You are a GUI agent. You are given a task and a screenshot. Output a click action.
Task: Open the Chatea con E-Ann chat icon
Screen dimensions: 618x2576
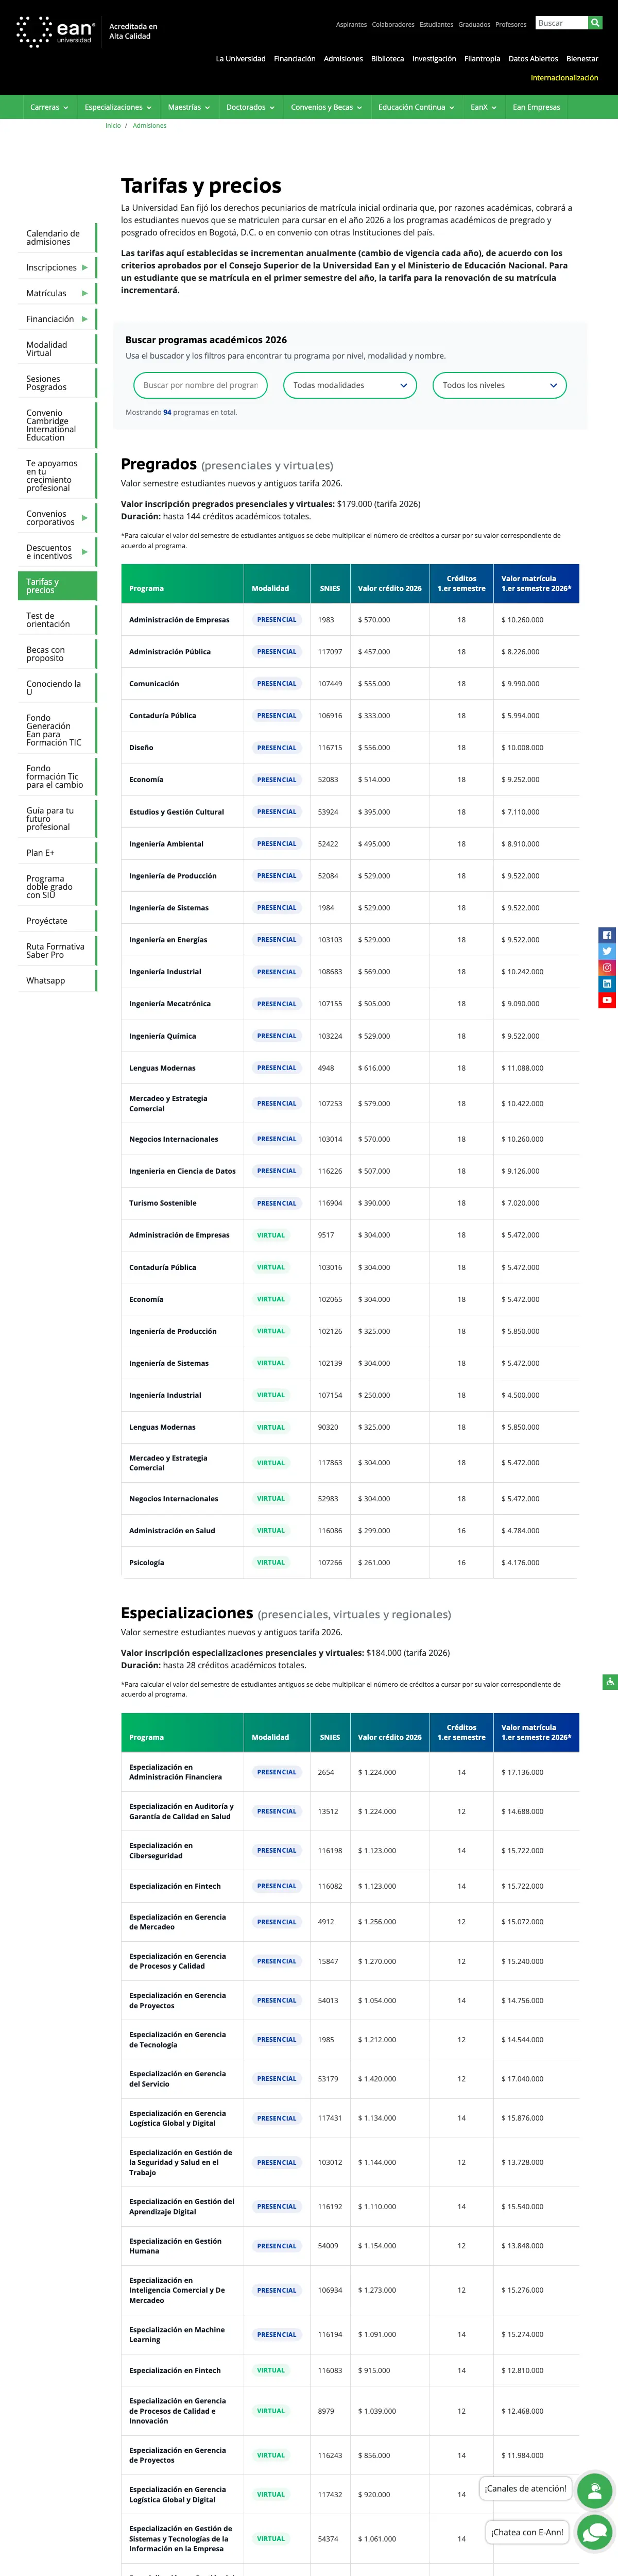[594, 2532]
